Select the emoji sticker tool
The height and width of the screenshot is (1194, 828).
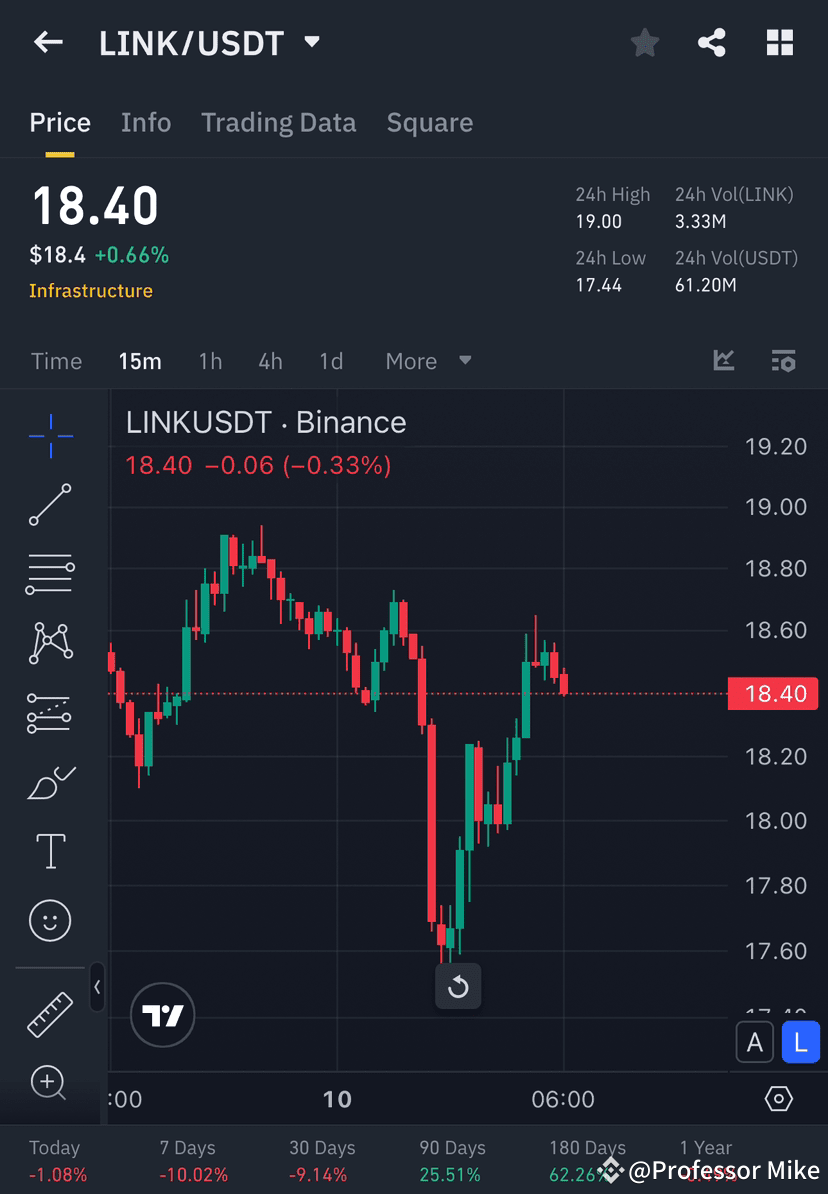pos(50,920)
